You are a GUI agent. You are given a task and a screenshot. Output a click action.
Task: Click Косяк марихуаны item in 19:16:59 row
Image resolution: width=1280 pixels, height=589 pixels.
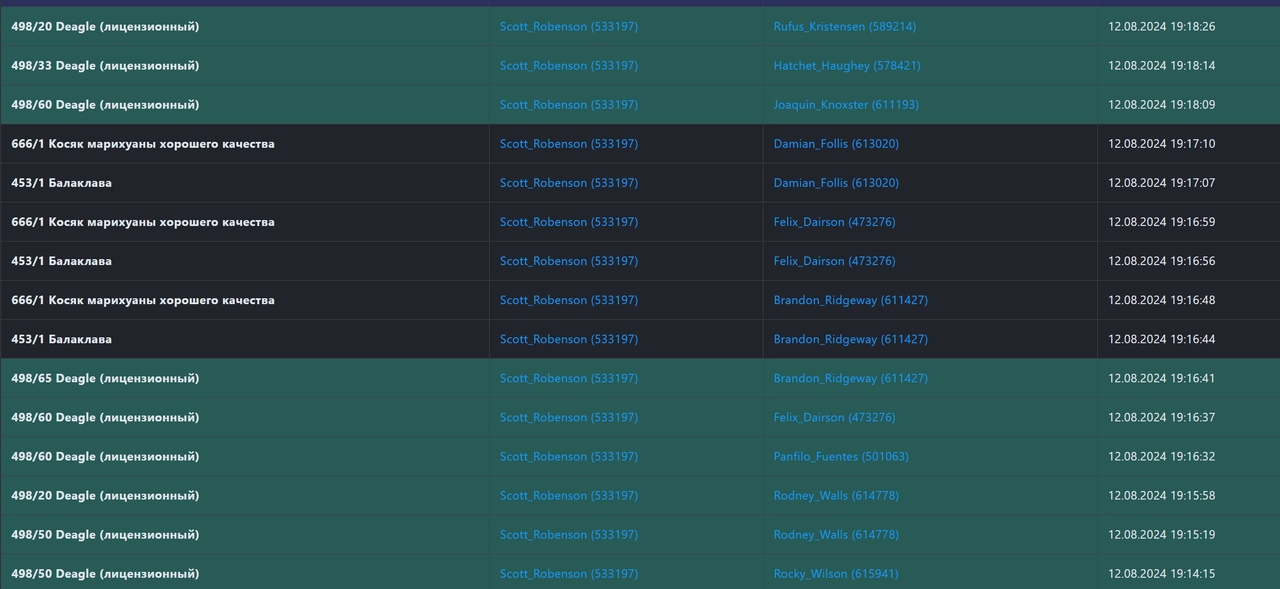tap(142, 222)
